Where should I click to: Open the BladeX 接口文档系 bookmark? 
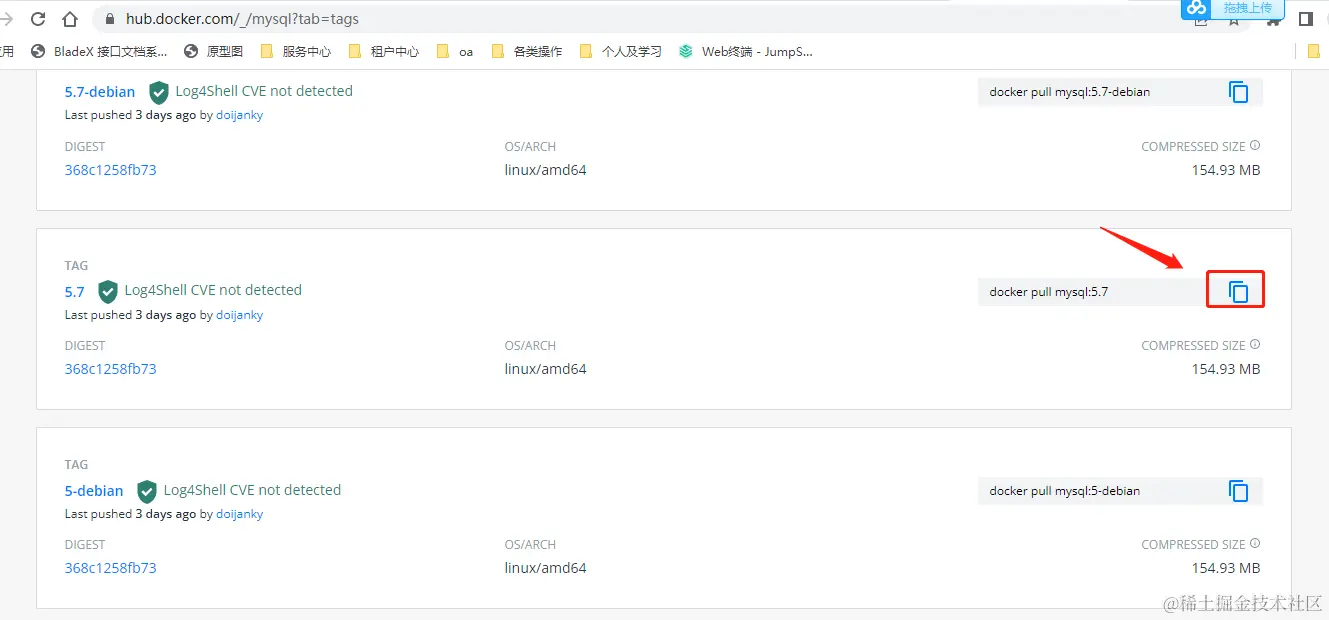point(100,51)
